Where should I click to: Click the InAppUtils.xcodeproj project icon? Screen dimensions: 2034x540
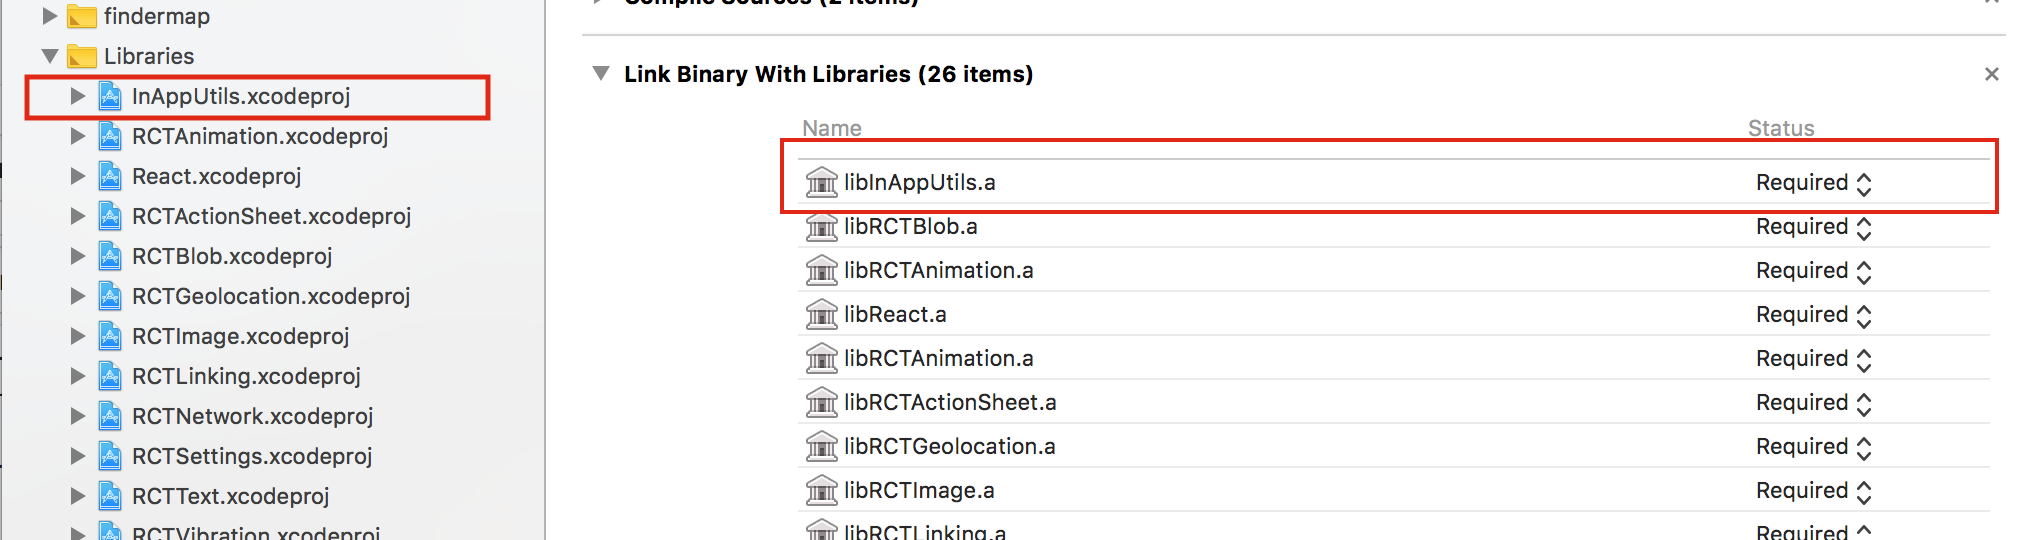(x=110, y=97)
